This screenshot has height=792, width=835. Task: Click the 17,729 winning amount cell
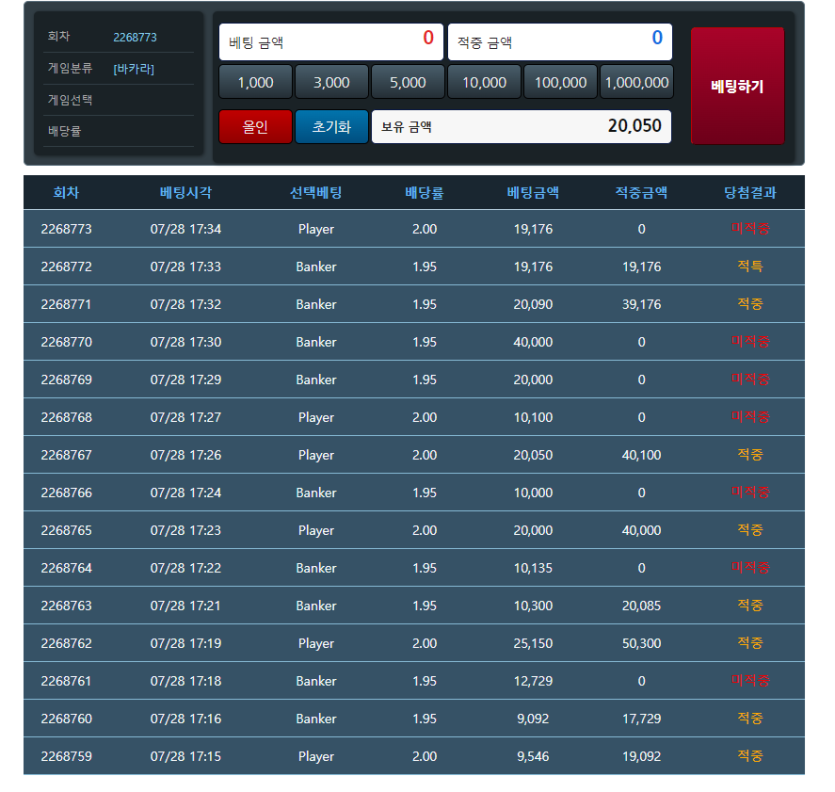click(x=642, y=719)
